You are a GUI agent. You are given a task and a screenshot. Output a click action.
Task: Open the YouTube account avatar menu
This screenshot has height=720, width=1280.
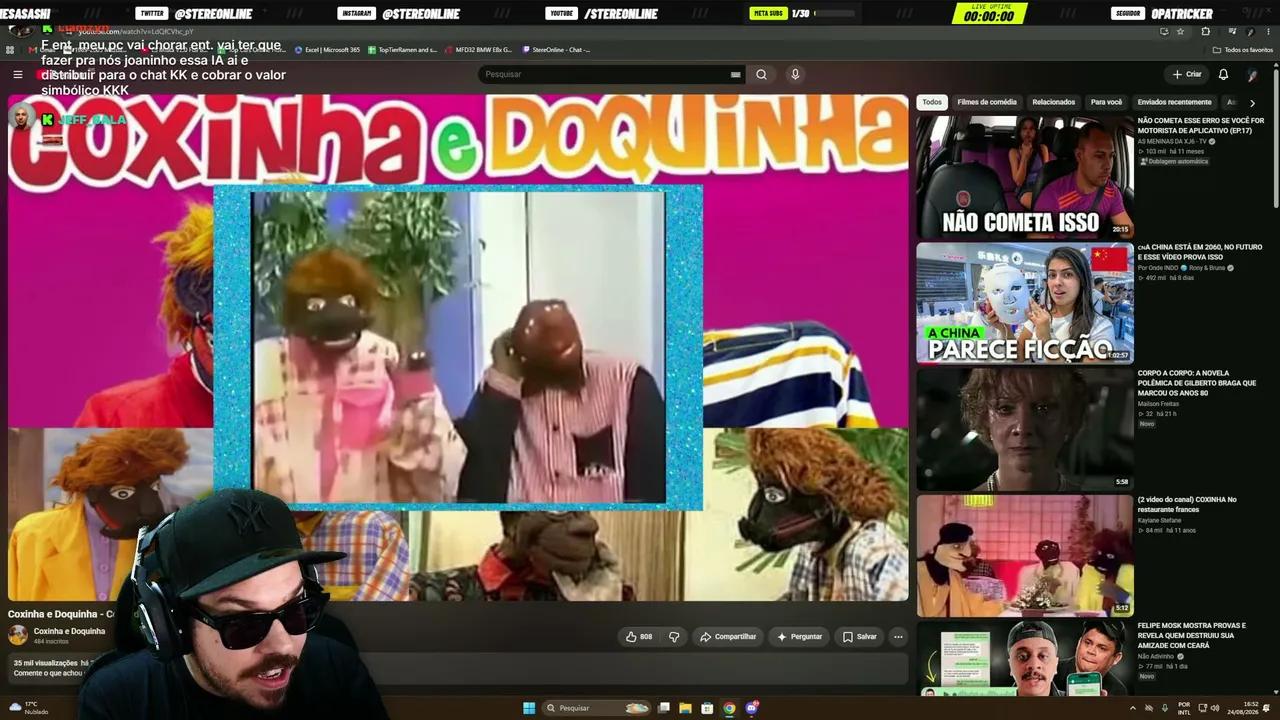tap(1252, 74)
